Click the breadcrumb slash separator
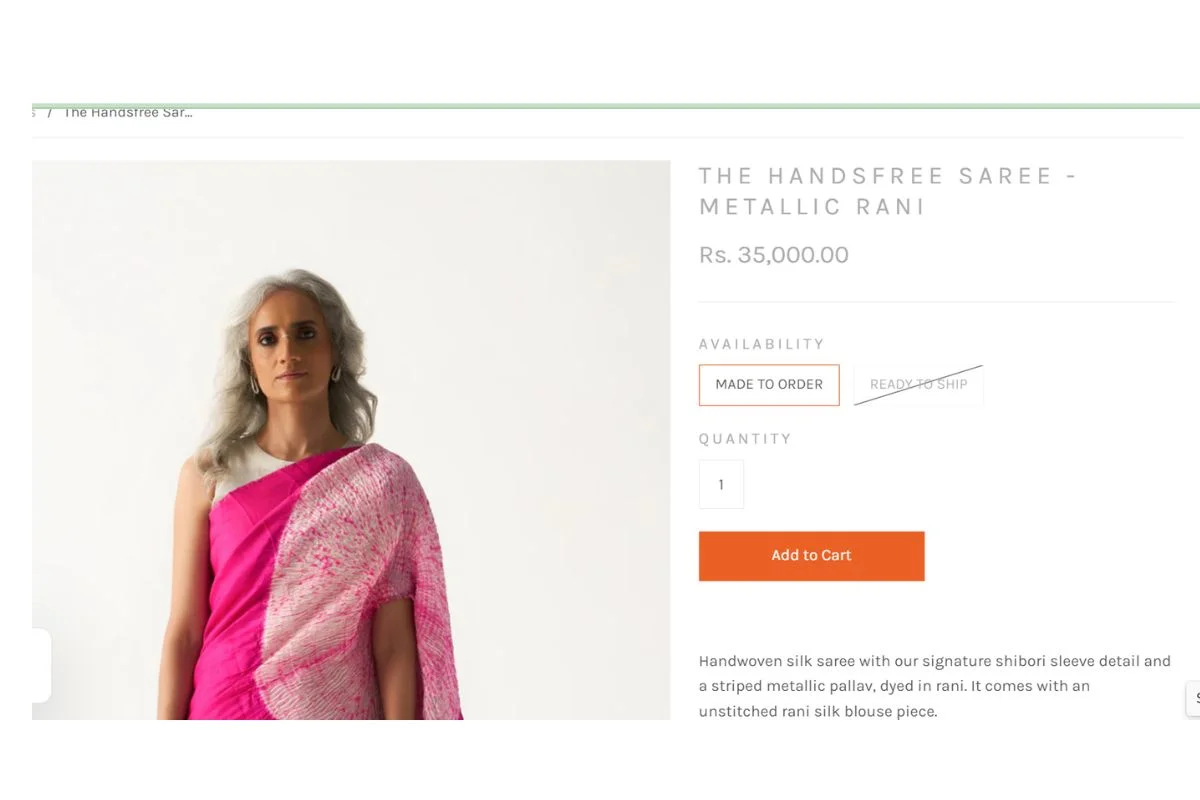The width and height of the screenshot is (1200, 800). click(x=50, y=113)
